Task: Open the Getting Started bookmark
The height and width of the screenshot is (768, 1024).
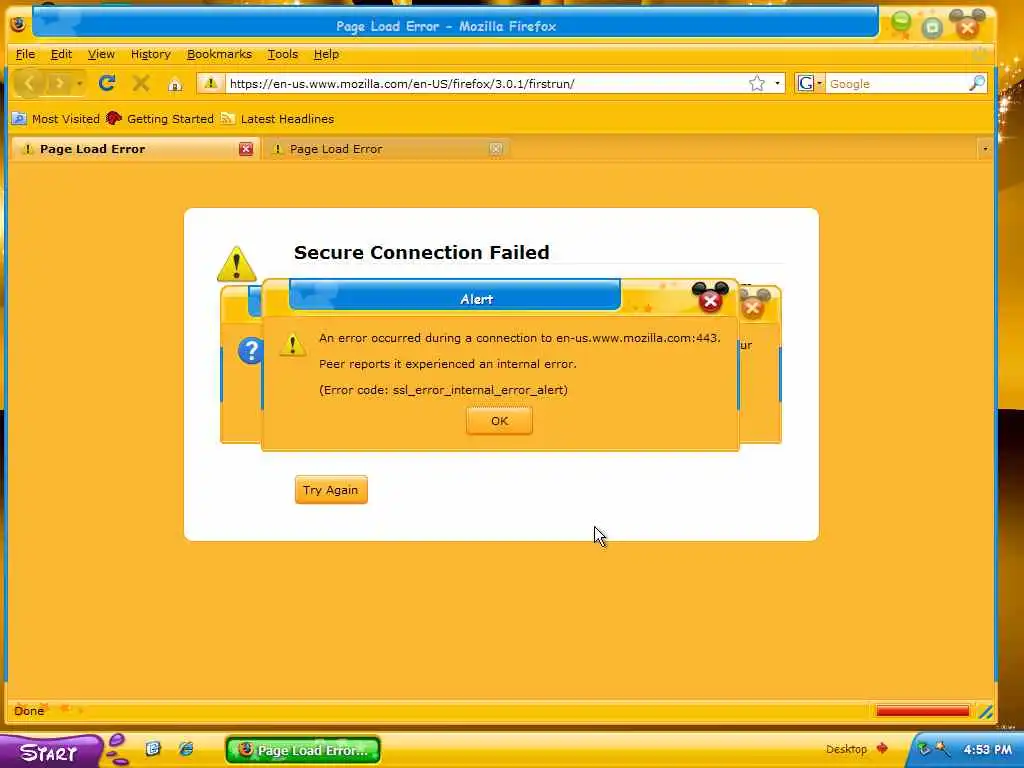Action: [x=160, y=119]
